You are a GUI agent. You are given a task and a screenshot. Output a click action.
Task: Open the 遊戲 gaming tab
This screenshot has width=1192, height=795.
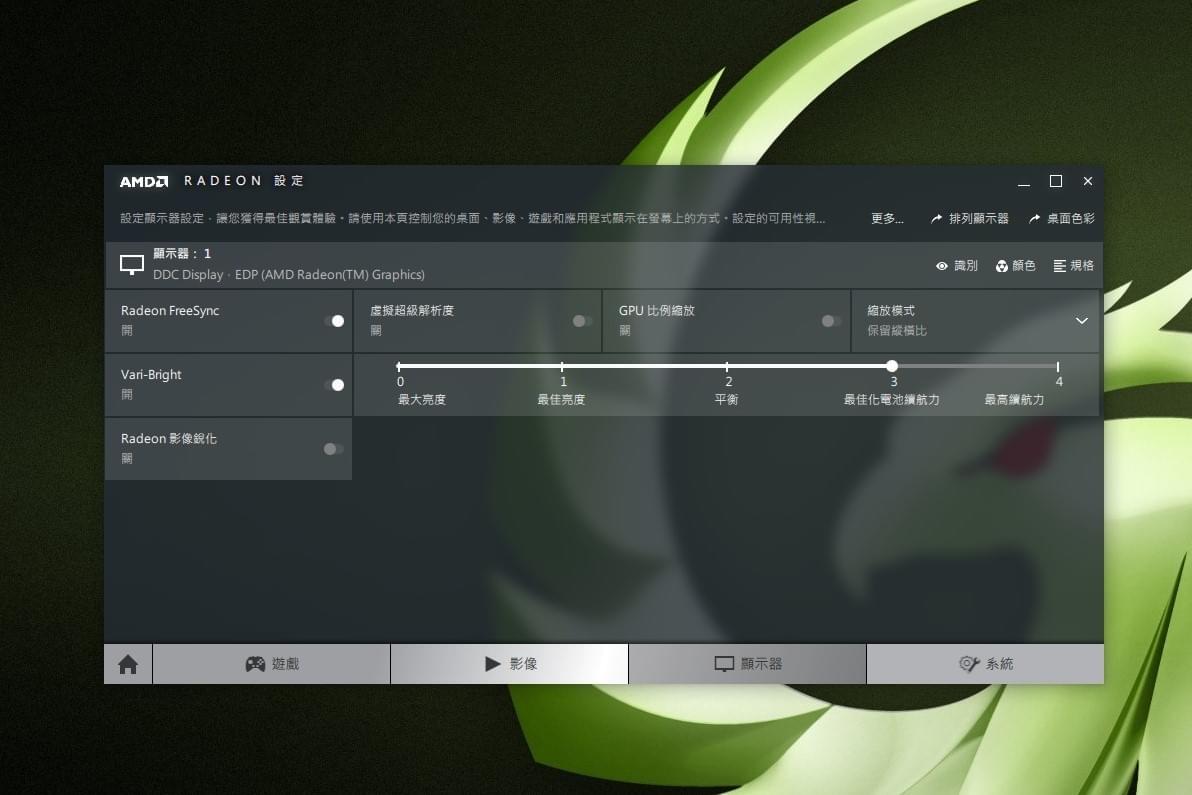[x=272, y=664]
